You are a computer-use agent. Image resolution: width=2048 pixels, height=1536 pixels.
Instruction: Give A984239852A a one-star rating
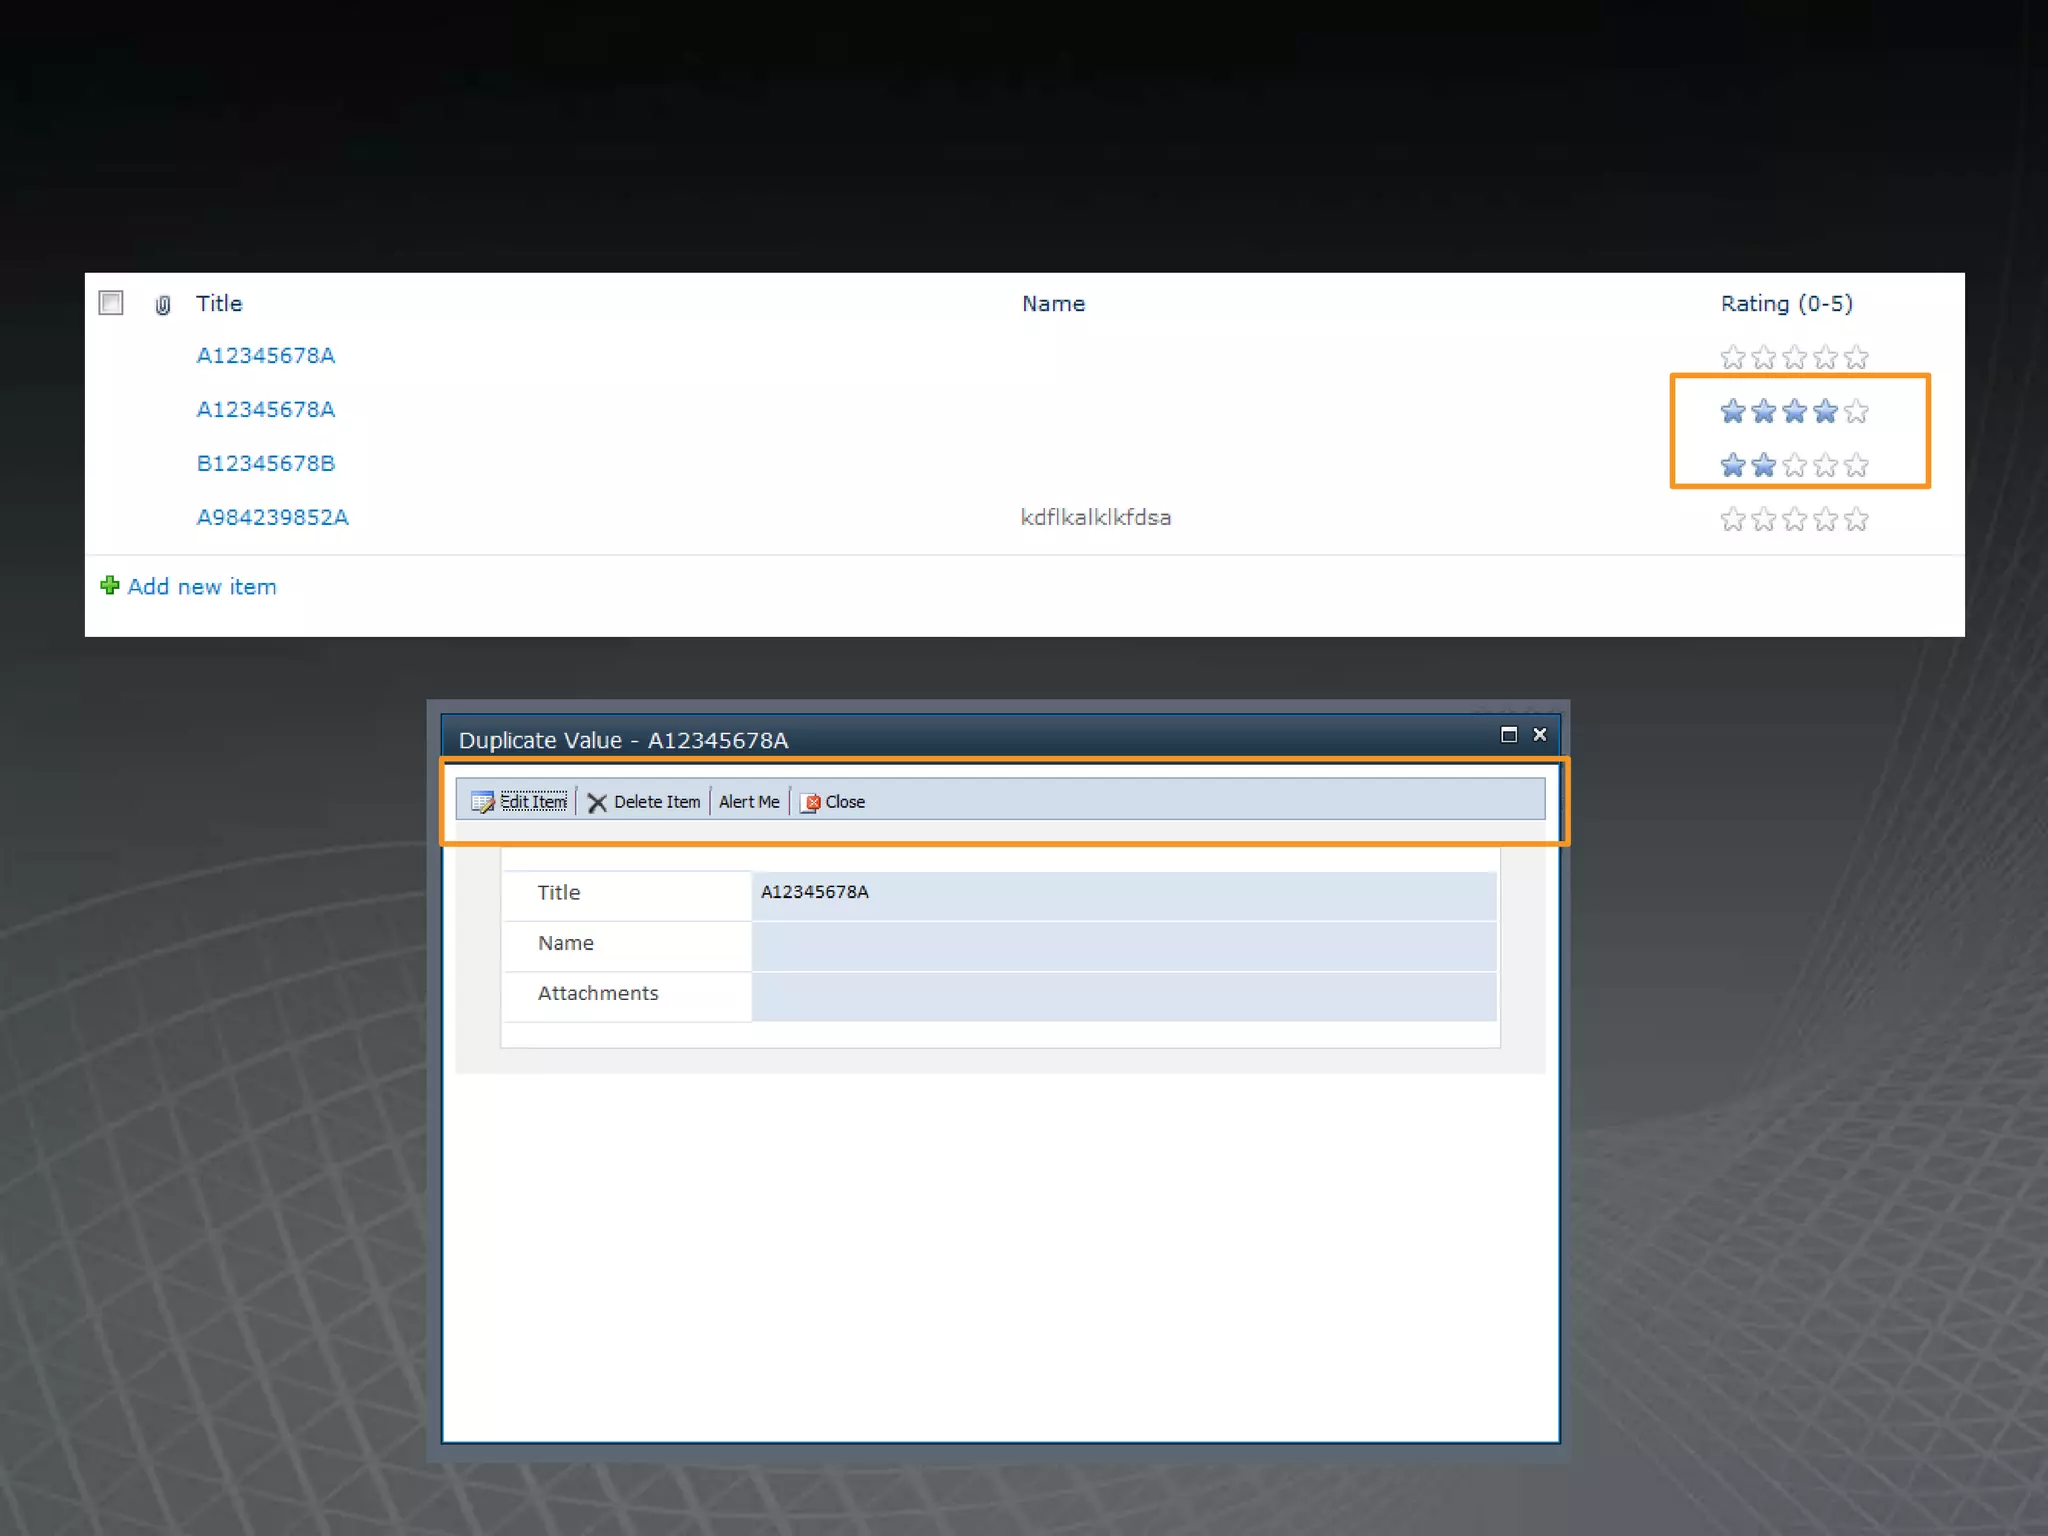click(x=1733, y=519)
